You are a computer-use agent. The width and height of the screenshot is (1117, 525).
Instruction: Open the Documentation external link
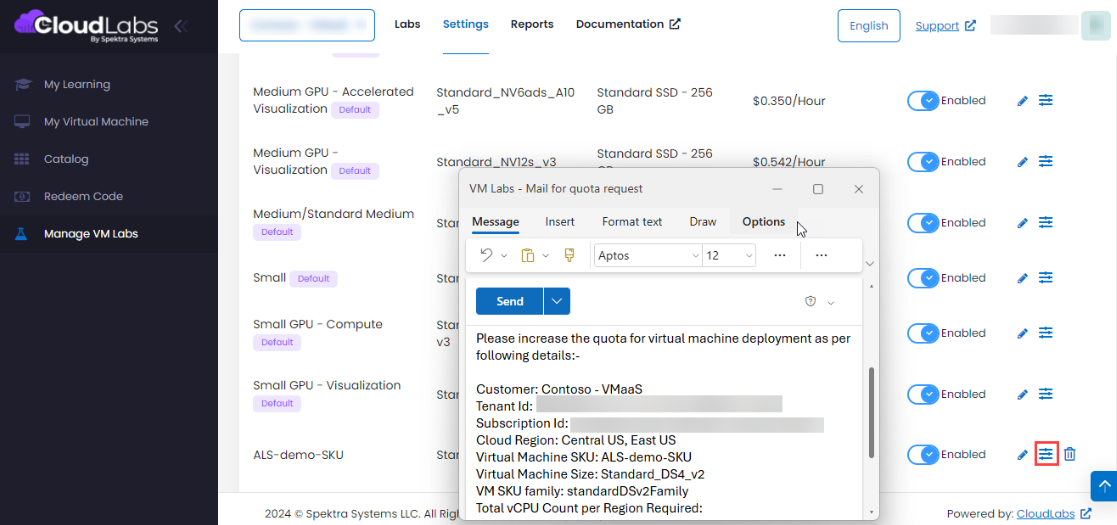[x=628, y=24]
